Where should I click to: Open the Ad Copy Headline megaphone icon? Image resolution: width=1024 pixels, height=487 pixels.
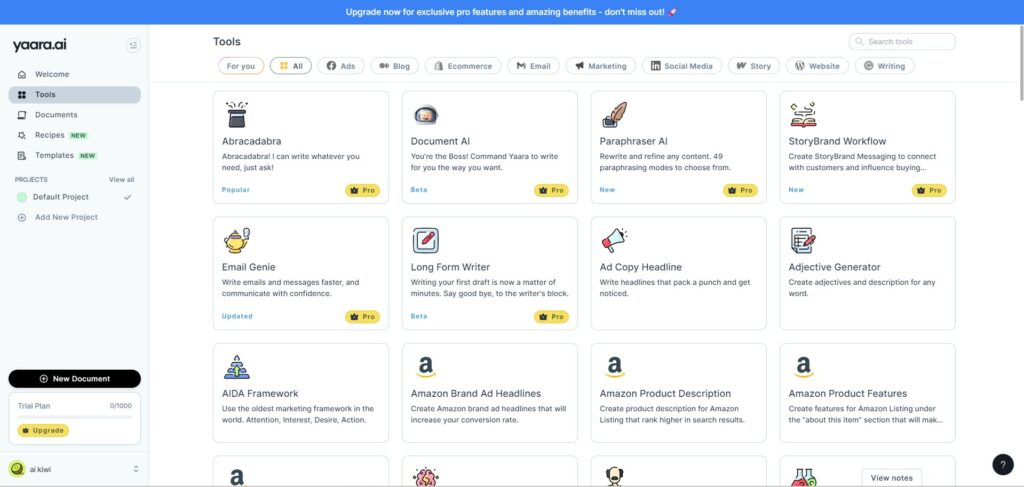click(x=614, y=240)
